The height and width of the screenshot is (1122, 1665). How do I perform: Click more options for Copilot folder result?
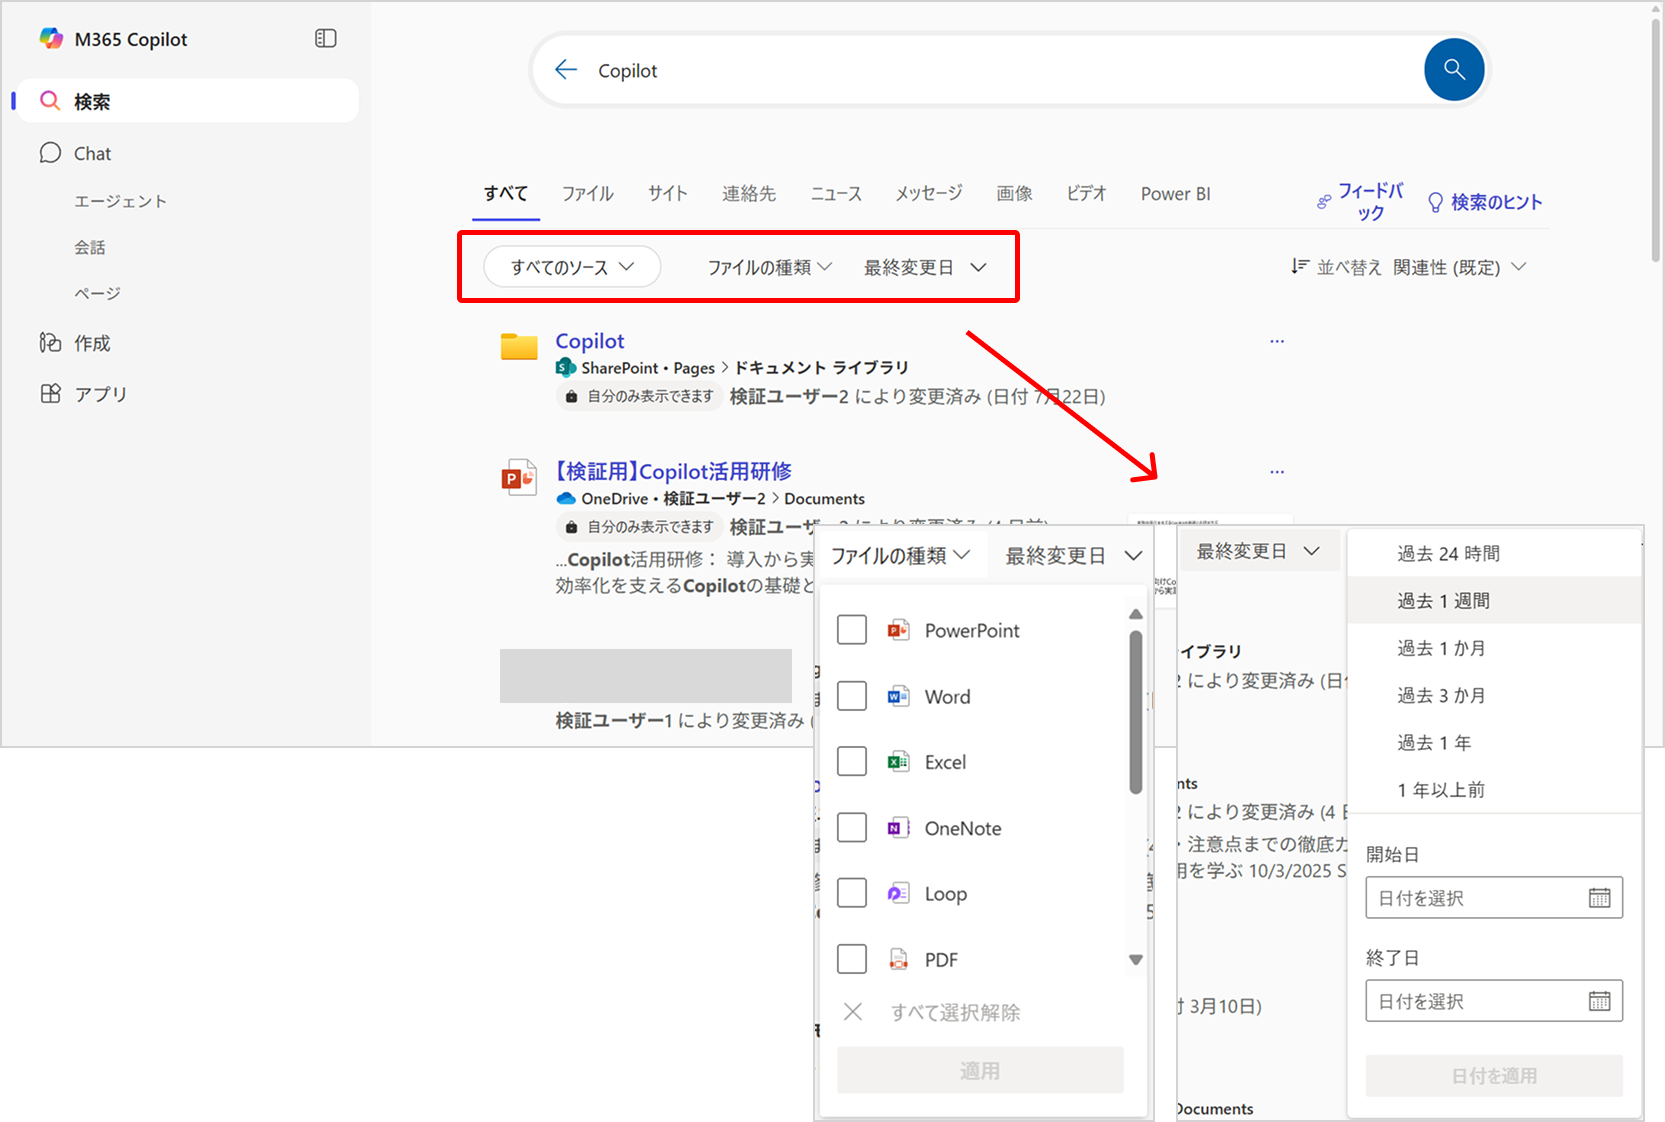tap(1276, 342)
